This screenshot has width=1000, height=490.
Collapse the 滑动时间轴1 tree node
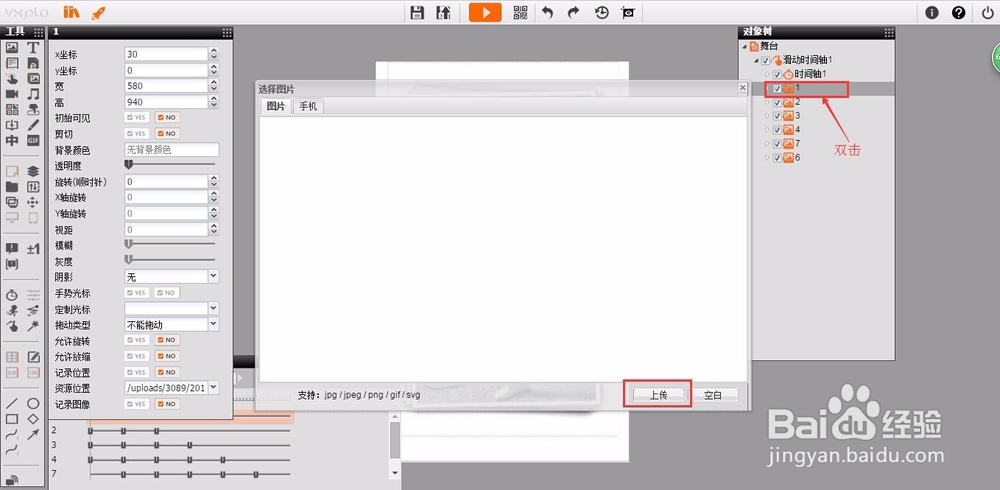[756, 61]
